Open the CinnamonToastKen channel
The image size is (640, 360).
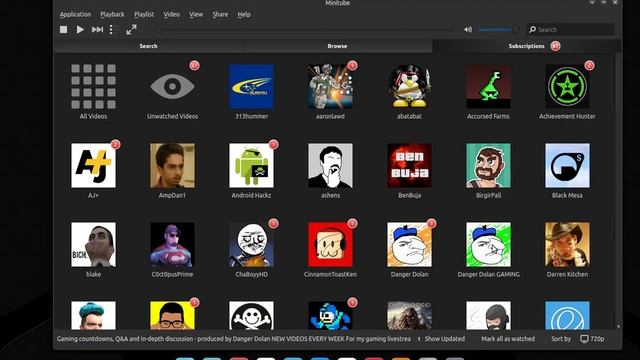point(330,244)
